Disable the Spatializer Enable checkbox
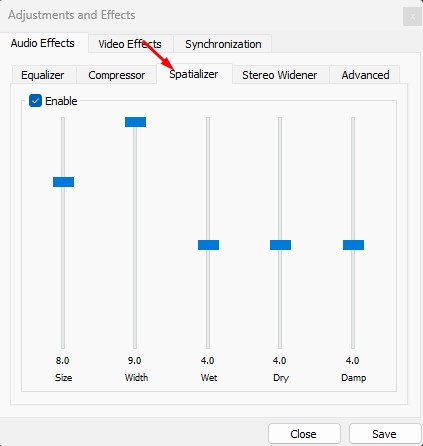 pyautogui.click(x=35, y=101)
